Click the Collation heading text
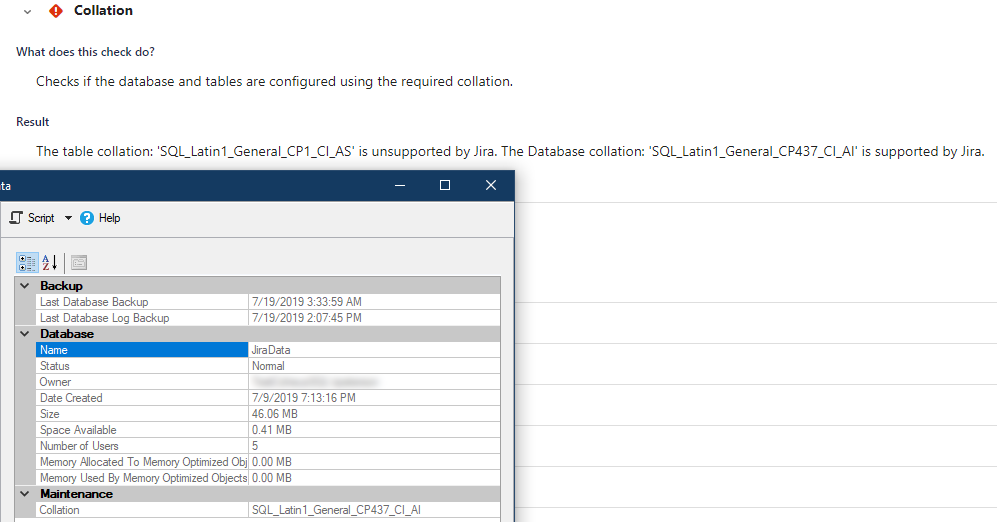Image resolution: width=997 pixels, height=522 pixels. tap(103, 10)
